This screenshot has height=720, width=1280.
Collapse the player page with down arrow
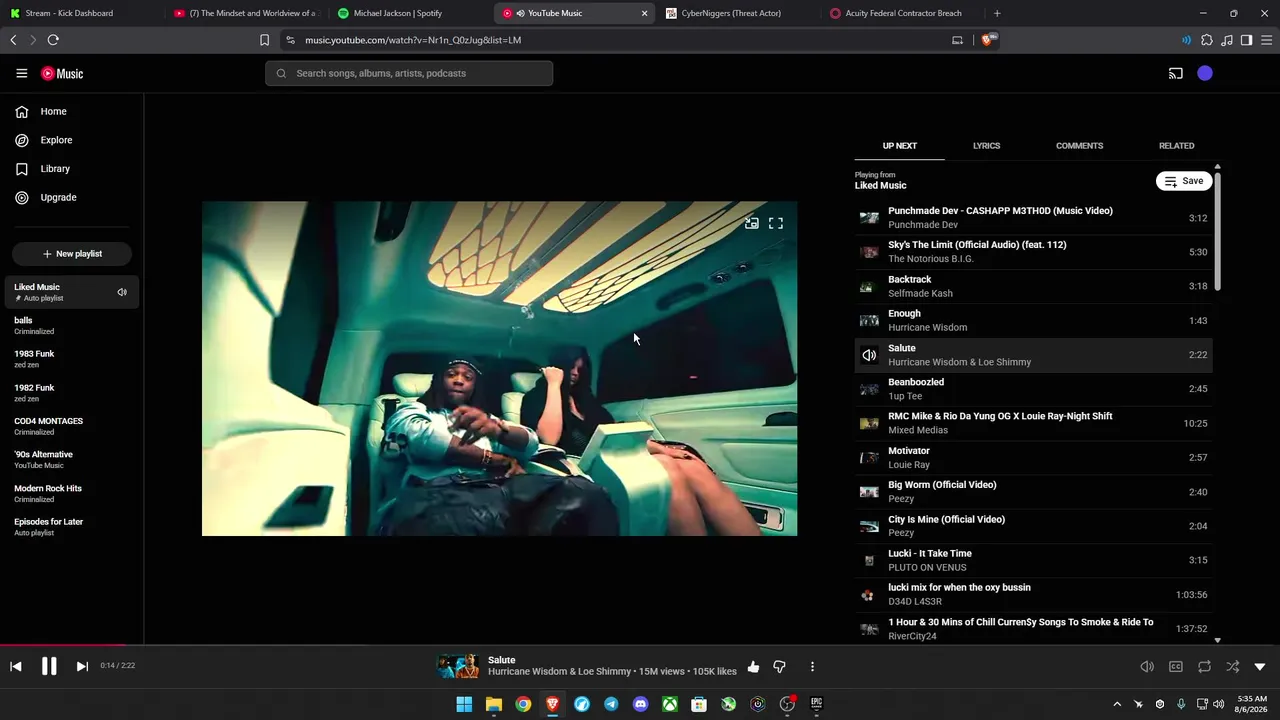point(1260,666)
